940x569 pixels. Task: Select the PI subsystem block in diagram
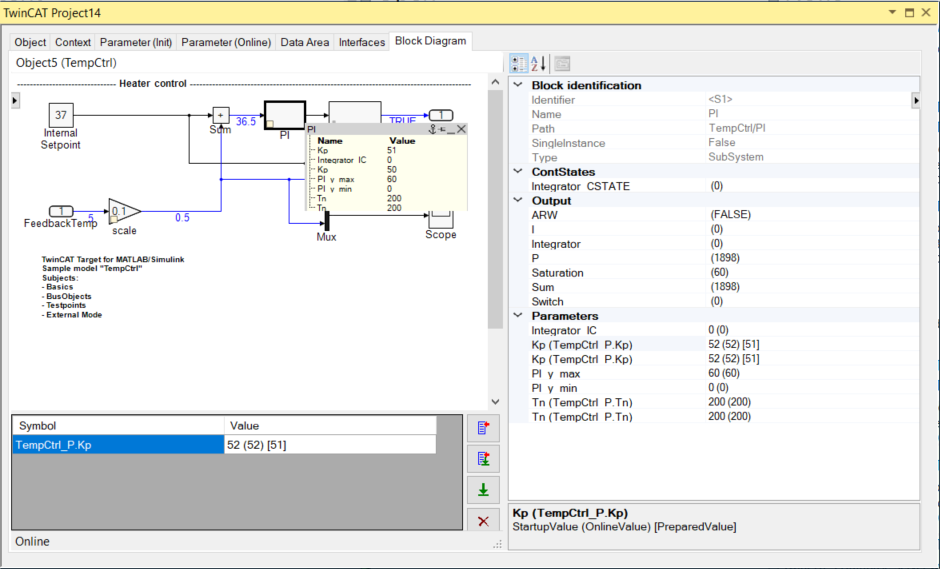[285, 115]
